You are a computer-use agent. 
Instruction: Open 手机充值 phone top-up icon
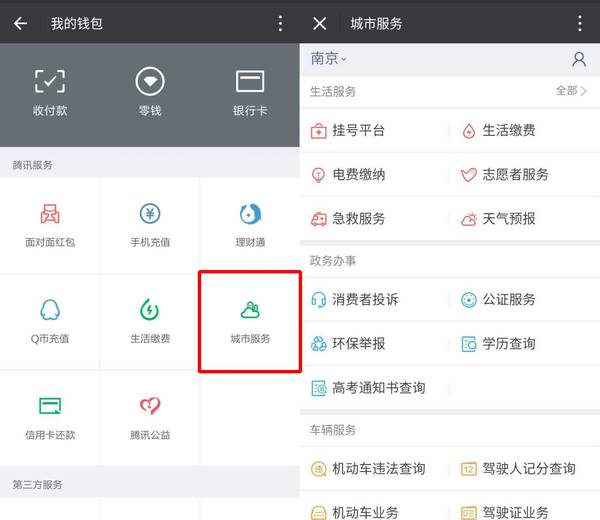[x=150, y=214]
